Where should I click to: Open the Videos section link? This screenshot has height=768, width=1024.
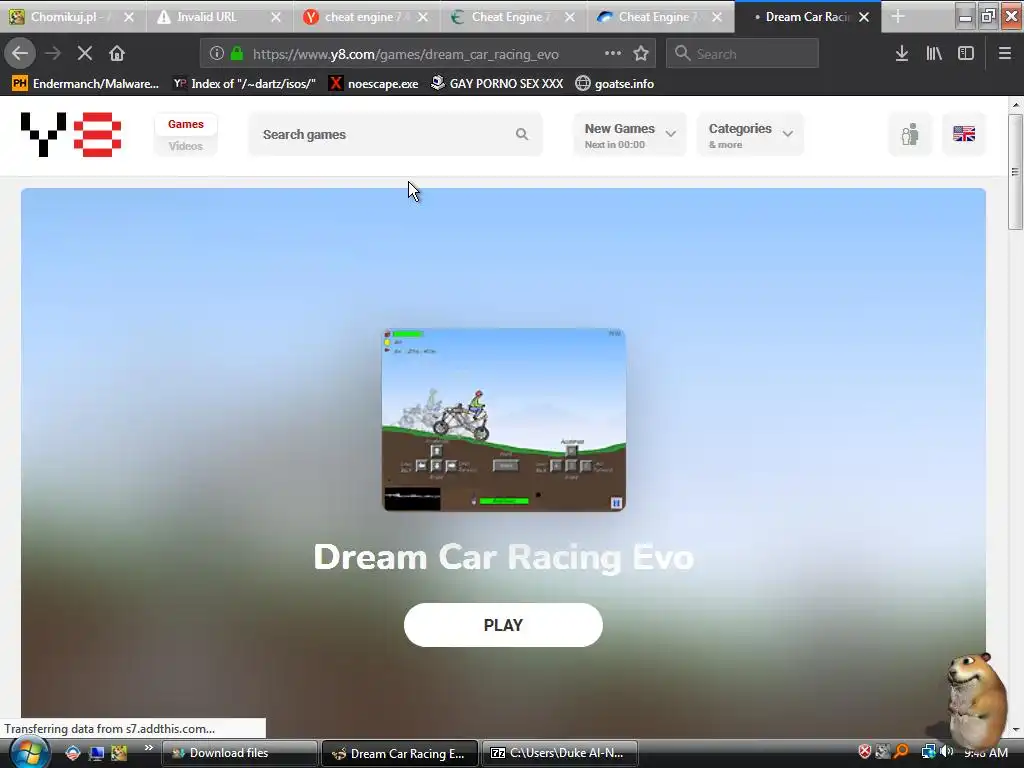[185, 146]
